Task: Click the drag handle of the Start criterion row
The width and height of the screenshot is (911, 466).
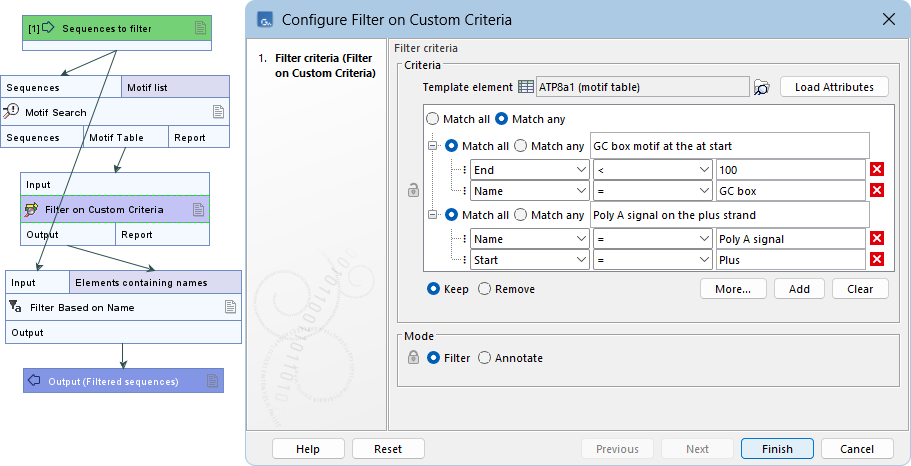Action: [x=464, y=260]
